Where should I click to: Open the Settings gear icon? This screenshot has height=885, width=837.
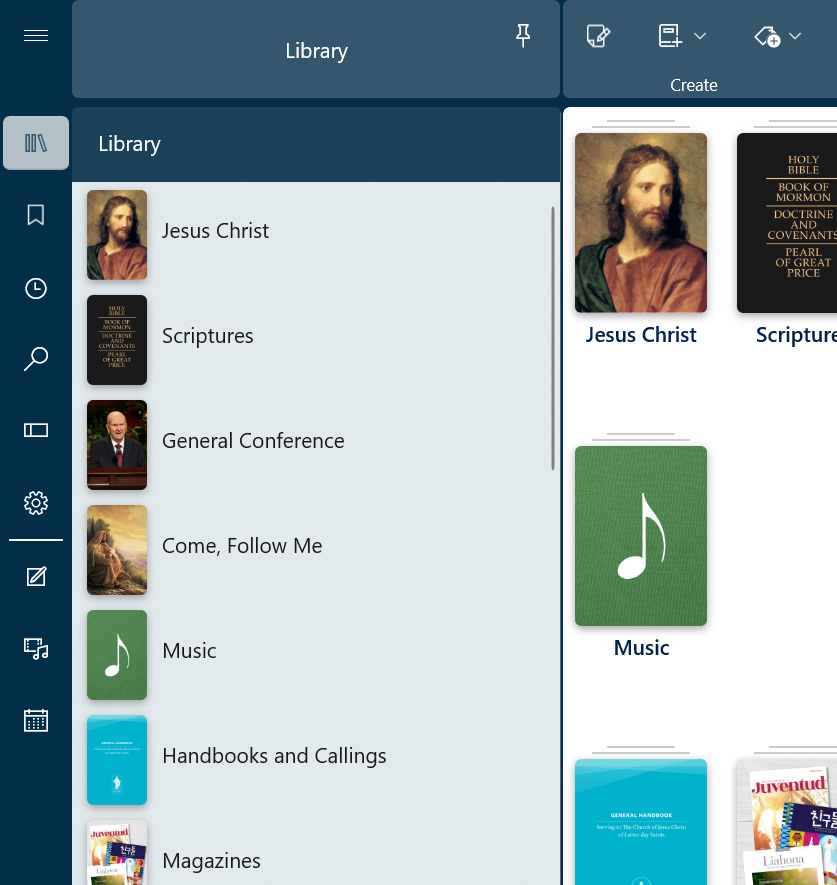[x=36, y=502]
